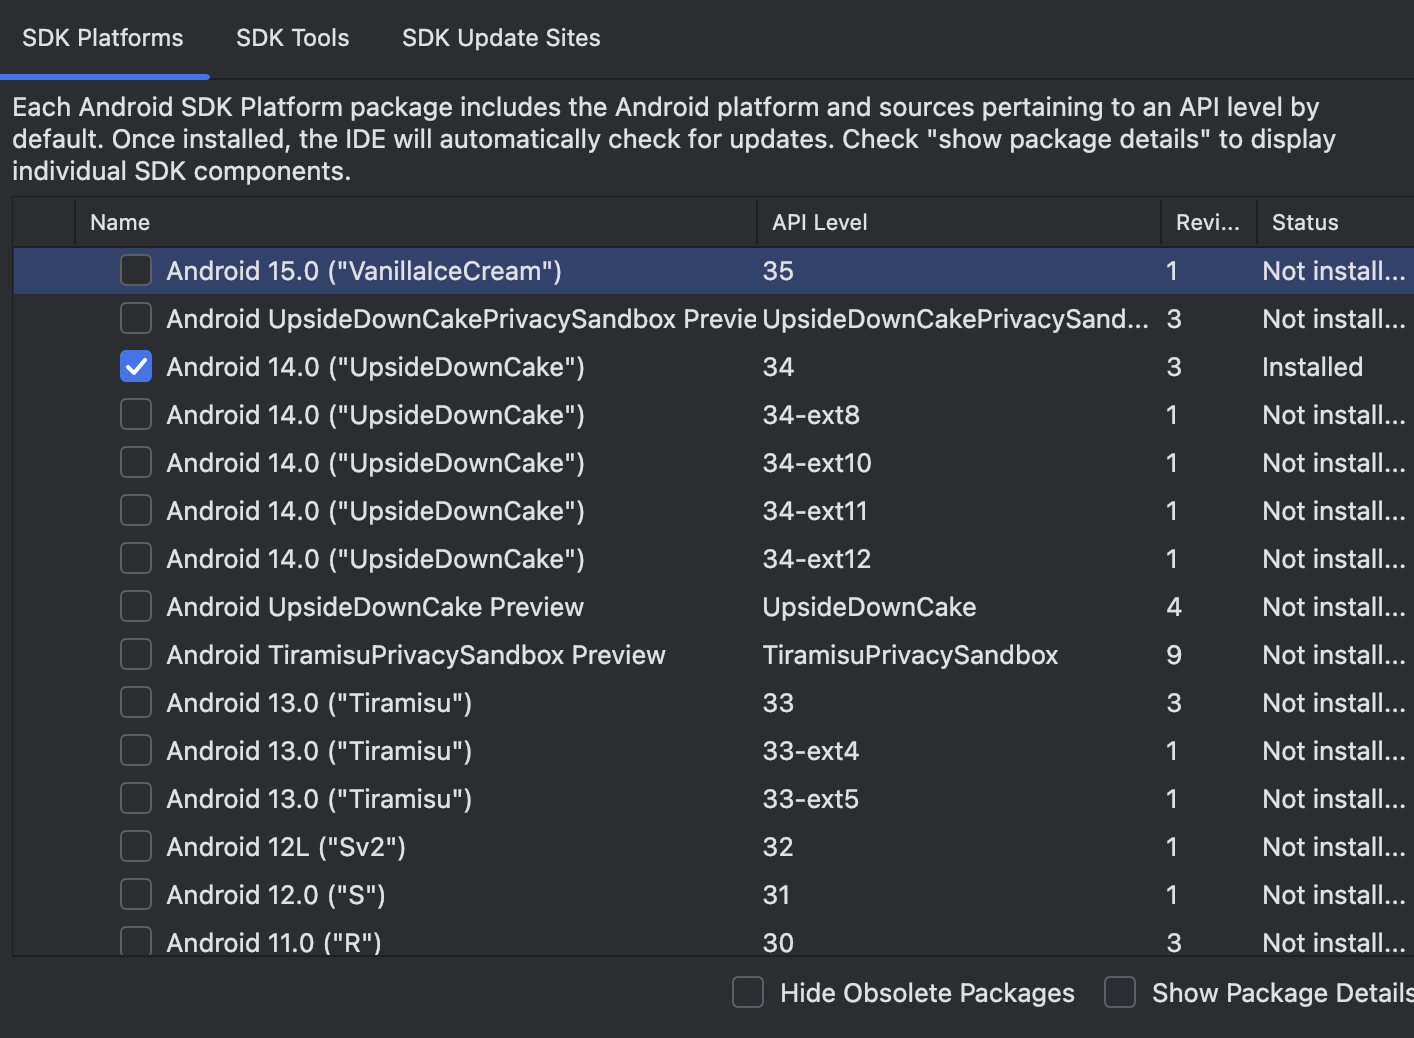
Task: Check the Android 14.0 34-ext12 checkbox
Action: click(136, 558)
